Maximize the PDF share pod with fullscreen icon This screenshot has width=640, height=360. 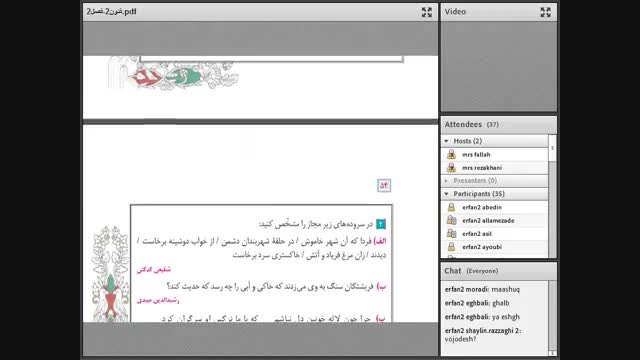(427, 12)
